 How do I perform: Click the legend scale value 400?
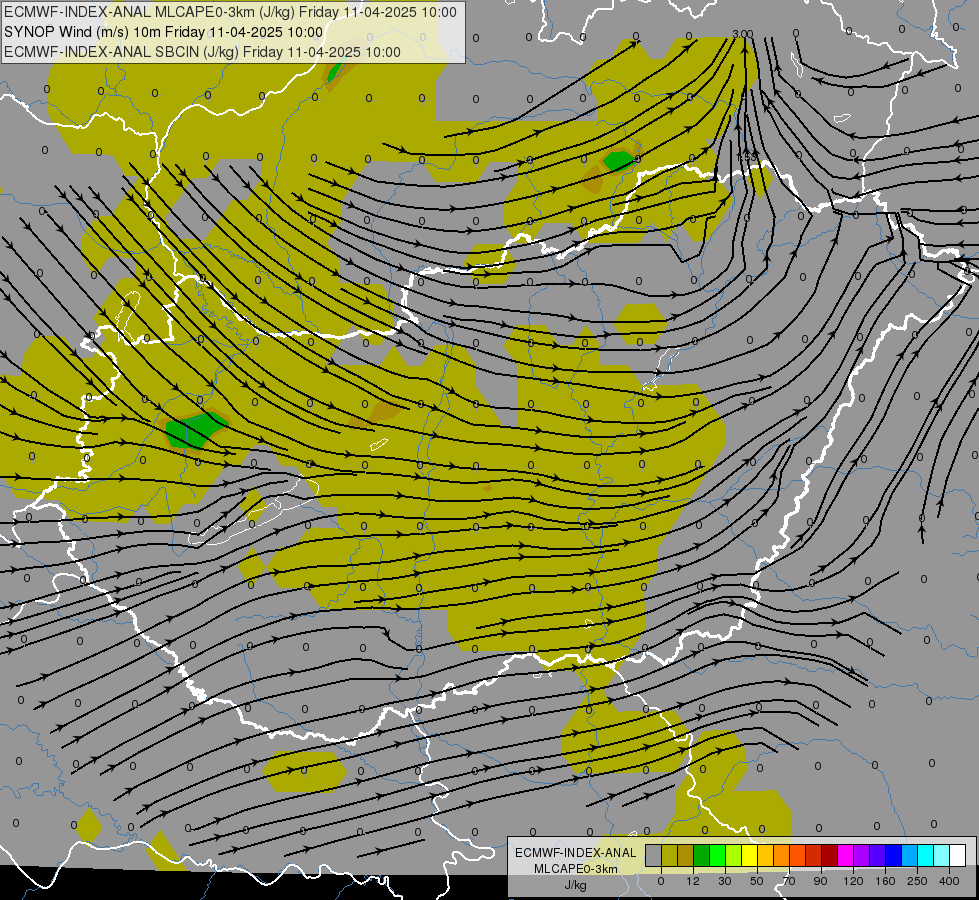click(949, 881)
